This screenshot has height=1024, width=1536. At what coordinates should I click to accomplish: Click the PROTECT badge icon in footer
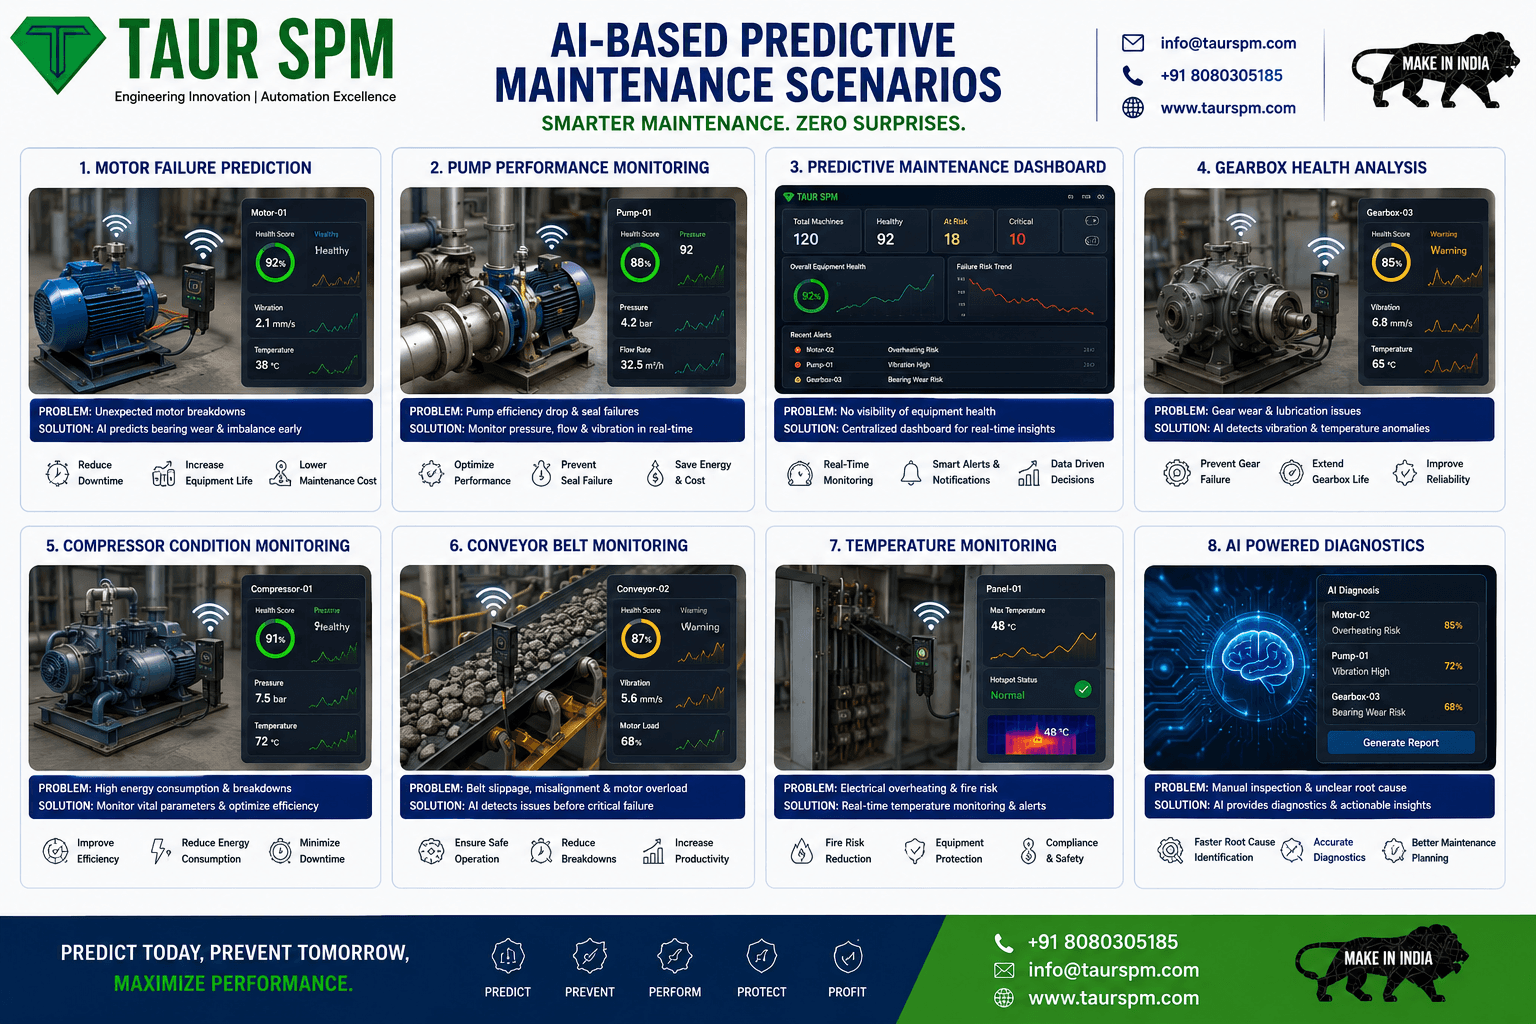pyautogui.click(x=762, y=957)
